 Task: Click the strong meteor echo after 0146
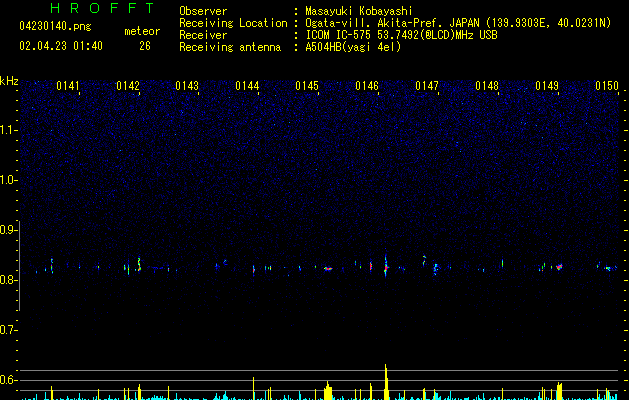[x=386, y=266]
